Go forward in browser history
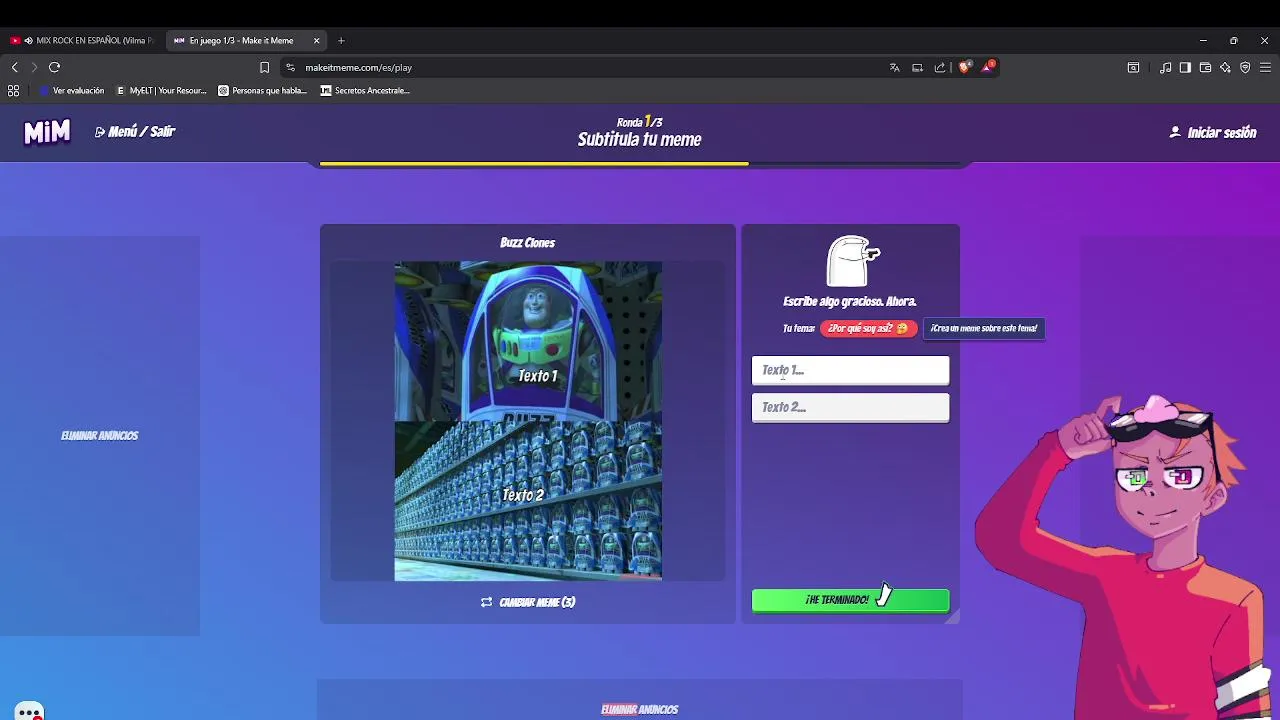 [34, 67]
